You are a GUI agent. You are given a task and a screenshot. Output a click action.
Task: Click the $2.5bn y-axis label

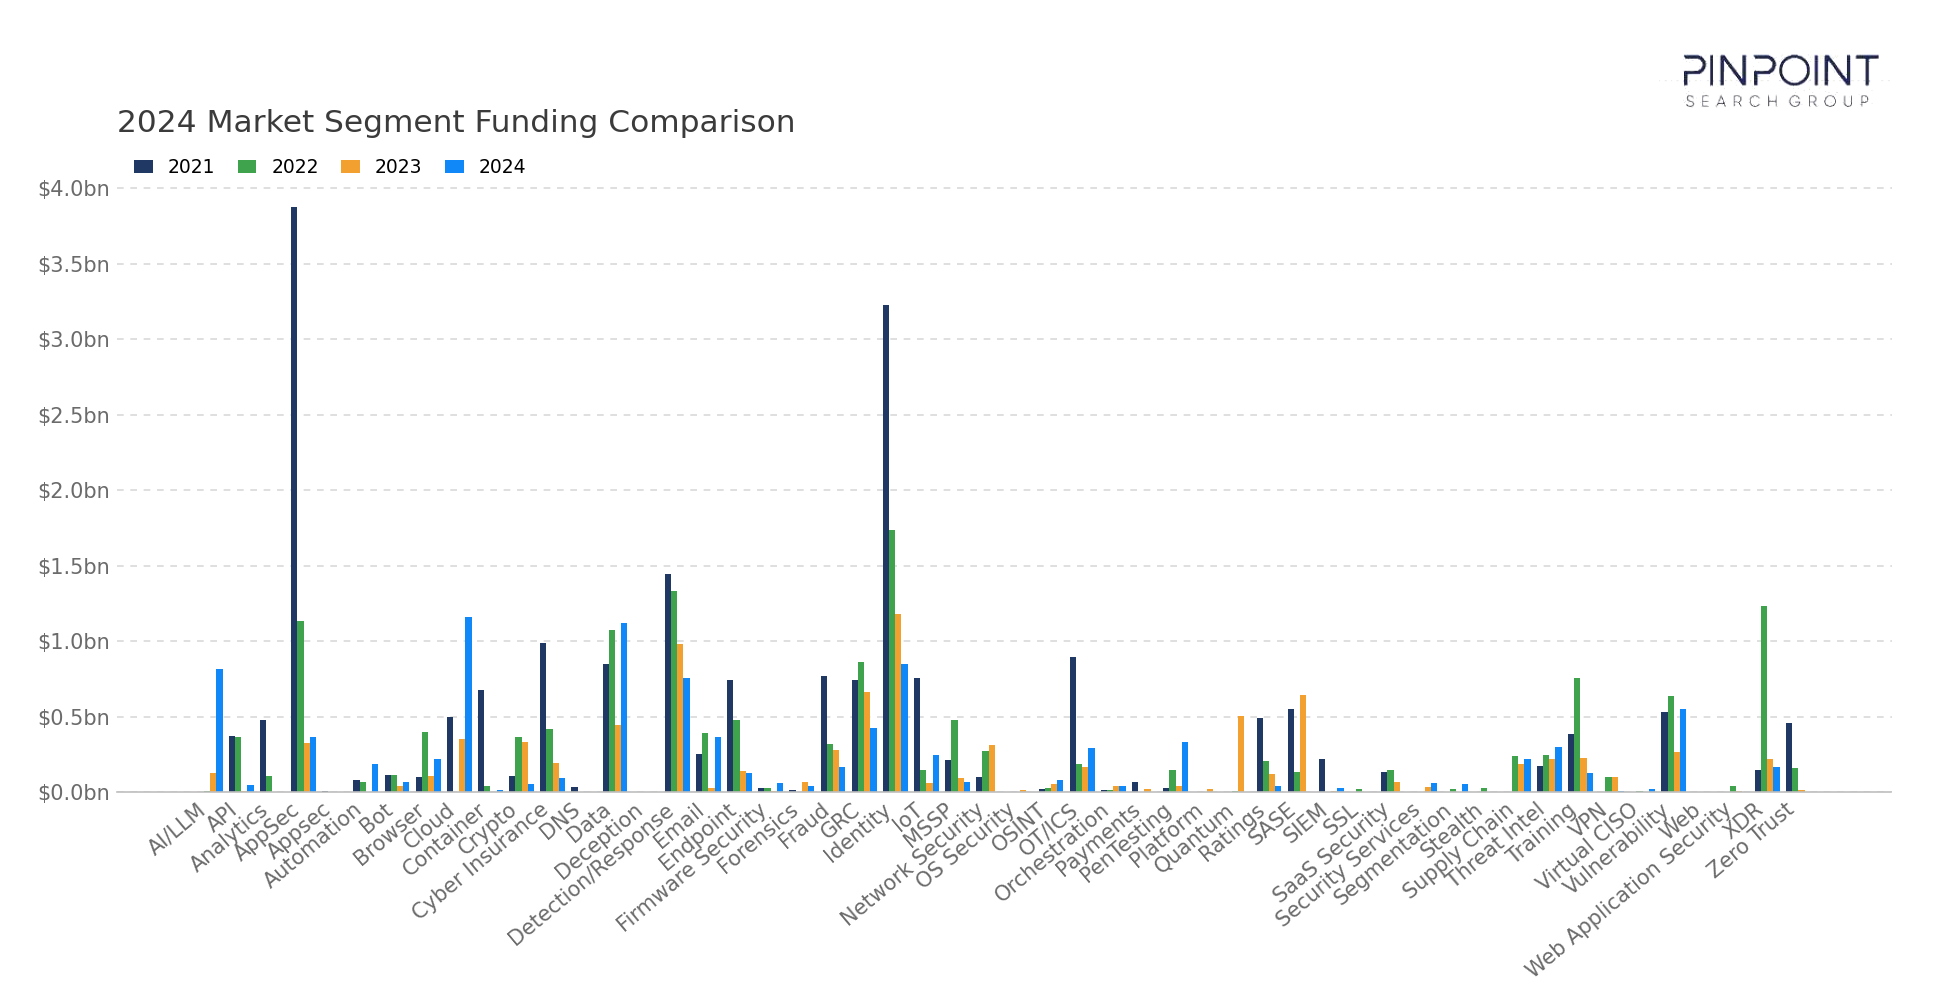click(x=73, y=416)
